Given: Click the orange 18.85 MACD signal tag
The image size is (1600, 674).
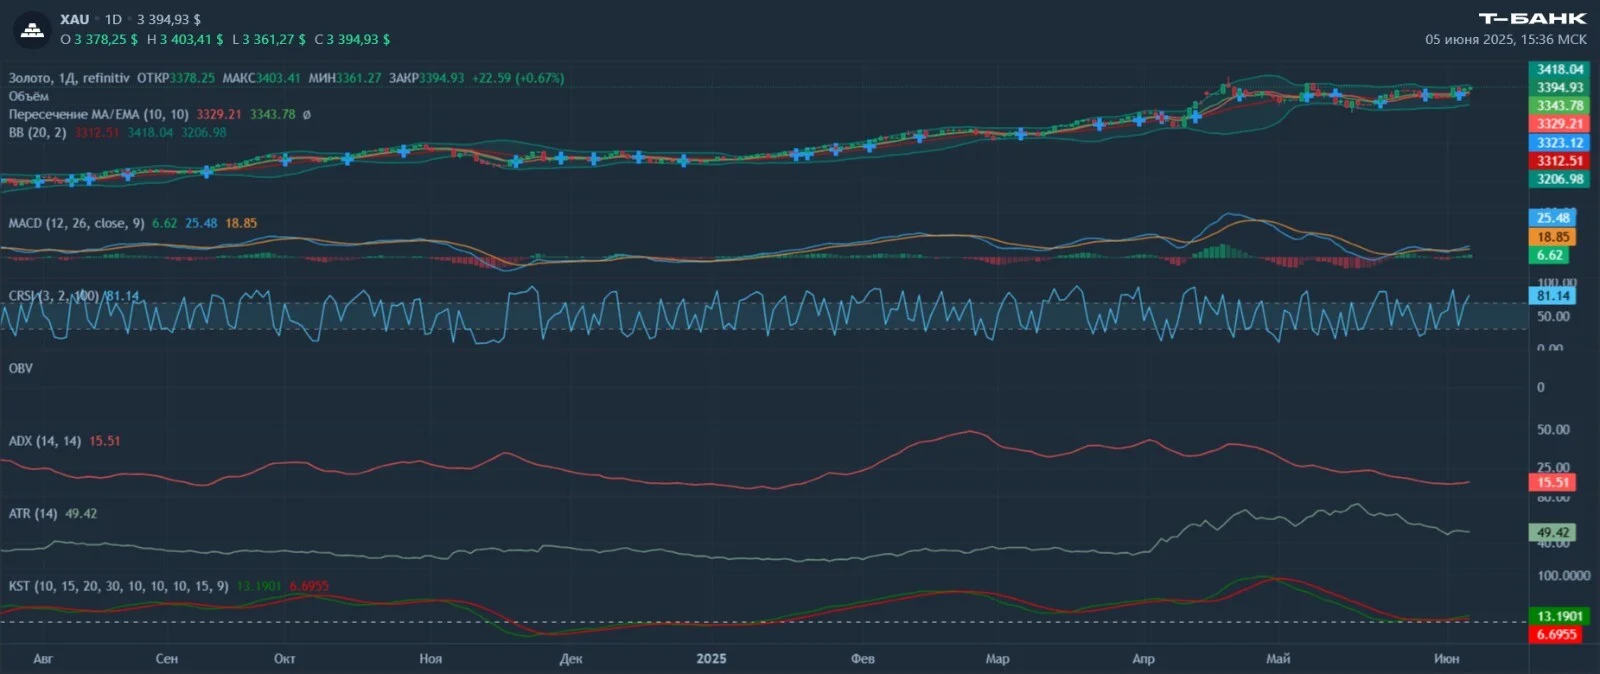Looking at the screenshot, I should (1553, 237).
